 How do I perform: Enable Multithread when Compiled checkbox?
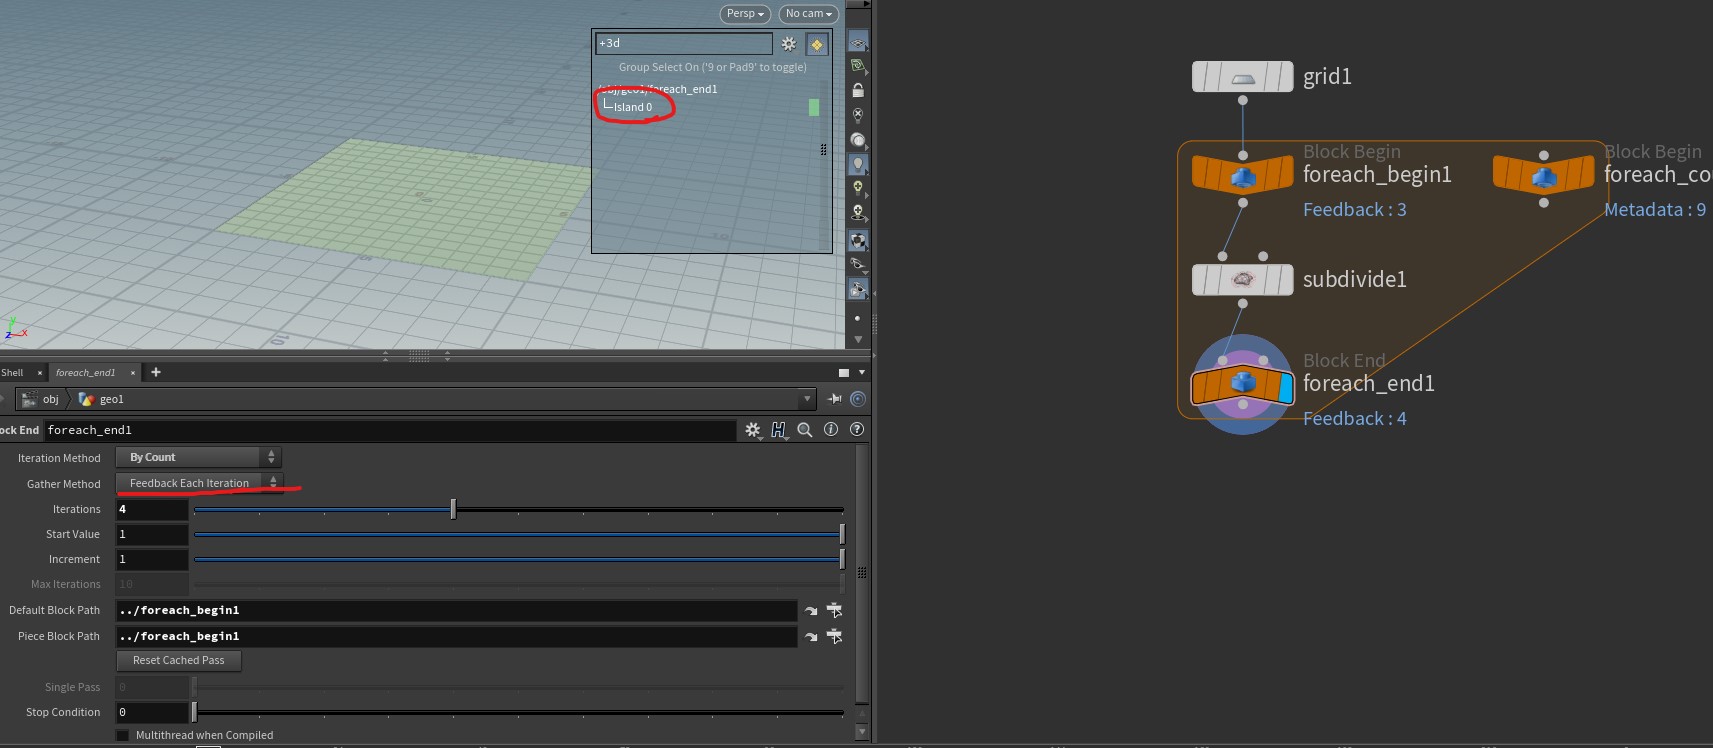pyautogui.click(x=123, y=735)
